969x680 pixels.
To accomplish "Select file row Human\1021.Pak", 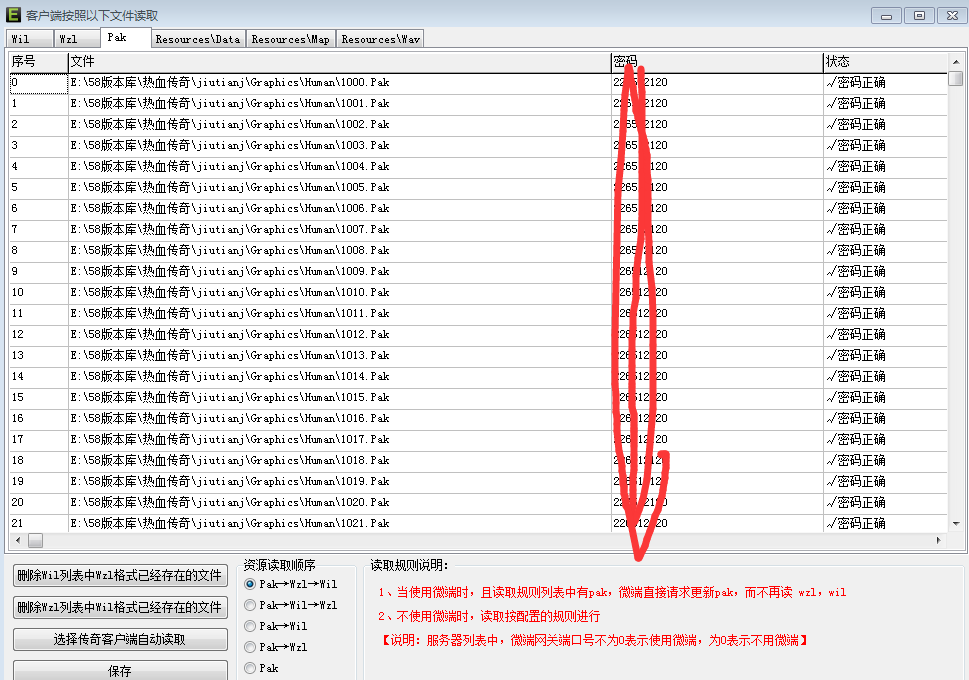I will click(x=478, y=524).
